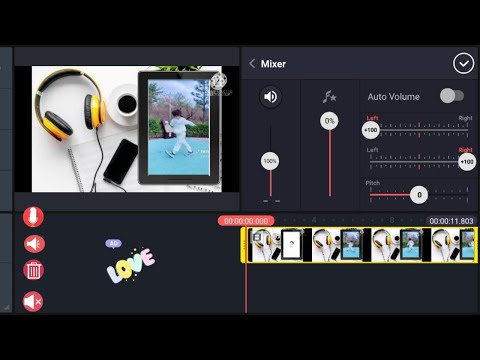Click the Pitch label
Viewport: 480px width, 360px height.
pos(373,183)
